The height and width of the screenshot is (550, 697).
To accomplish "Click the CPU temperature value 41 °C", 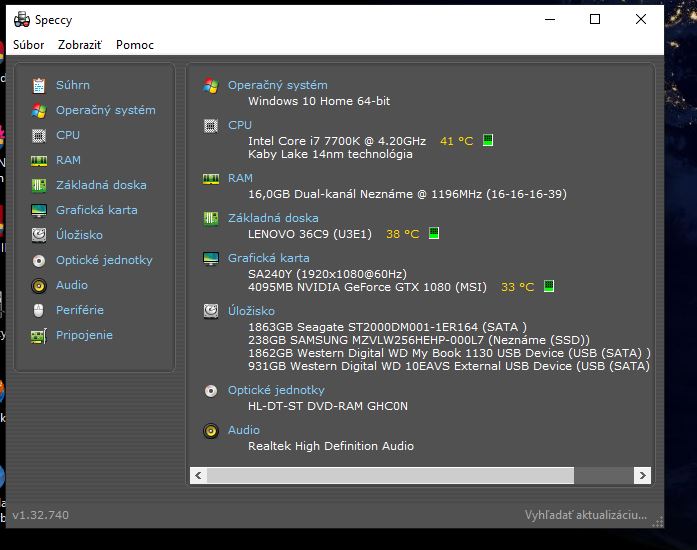I will click(x=457, y=141).
